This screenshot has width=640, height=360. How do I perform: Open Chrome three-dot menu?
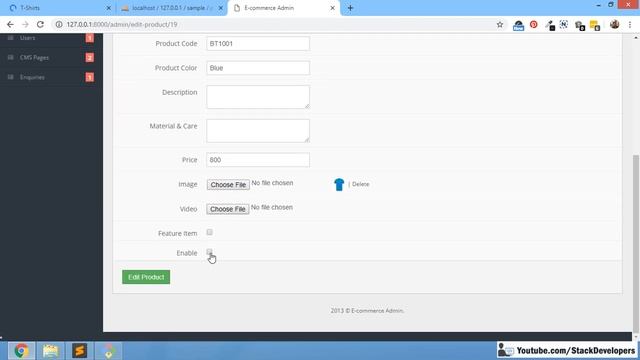tap(630, 24)
